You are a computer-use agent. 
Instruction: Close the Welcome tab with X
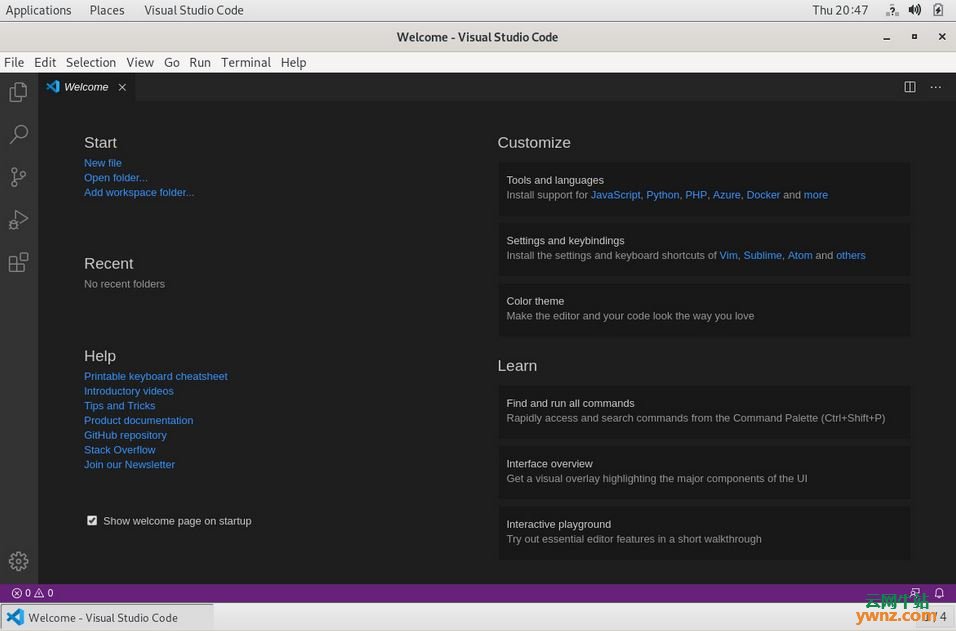pos(122,87)
